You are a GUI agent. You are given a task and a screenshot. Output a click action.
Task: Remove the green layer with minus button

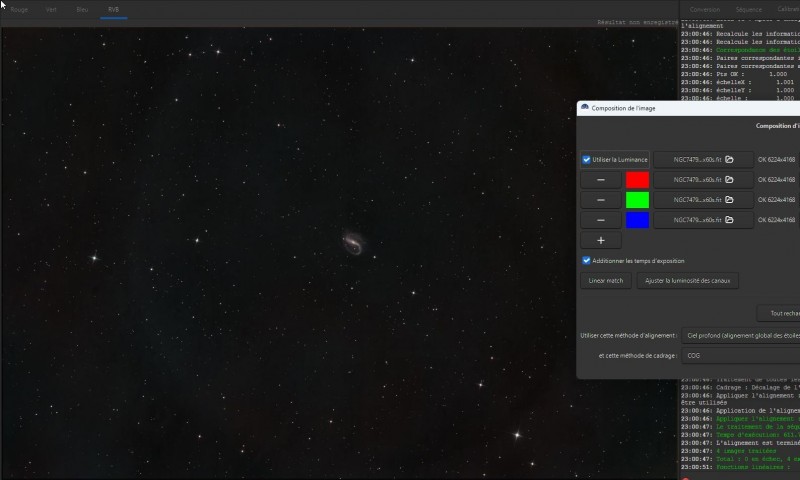coord(601,200)
